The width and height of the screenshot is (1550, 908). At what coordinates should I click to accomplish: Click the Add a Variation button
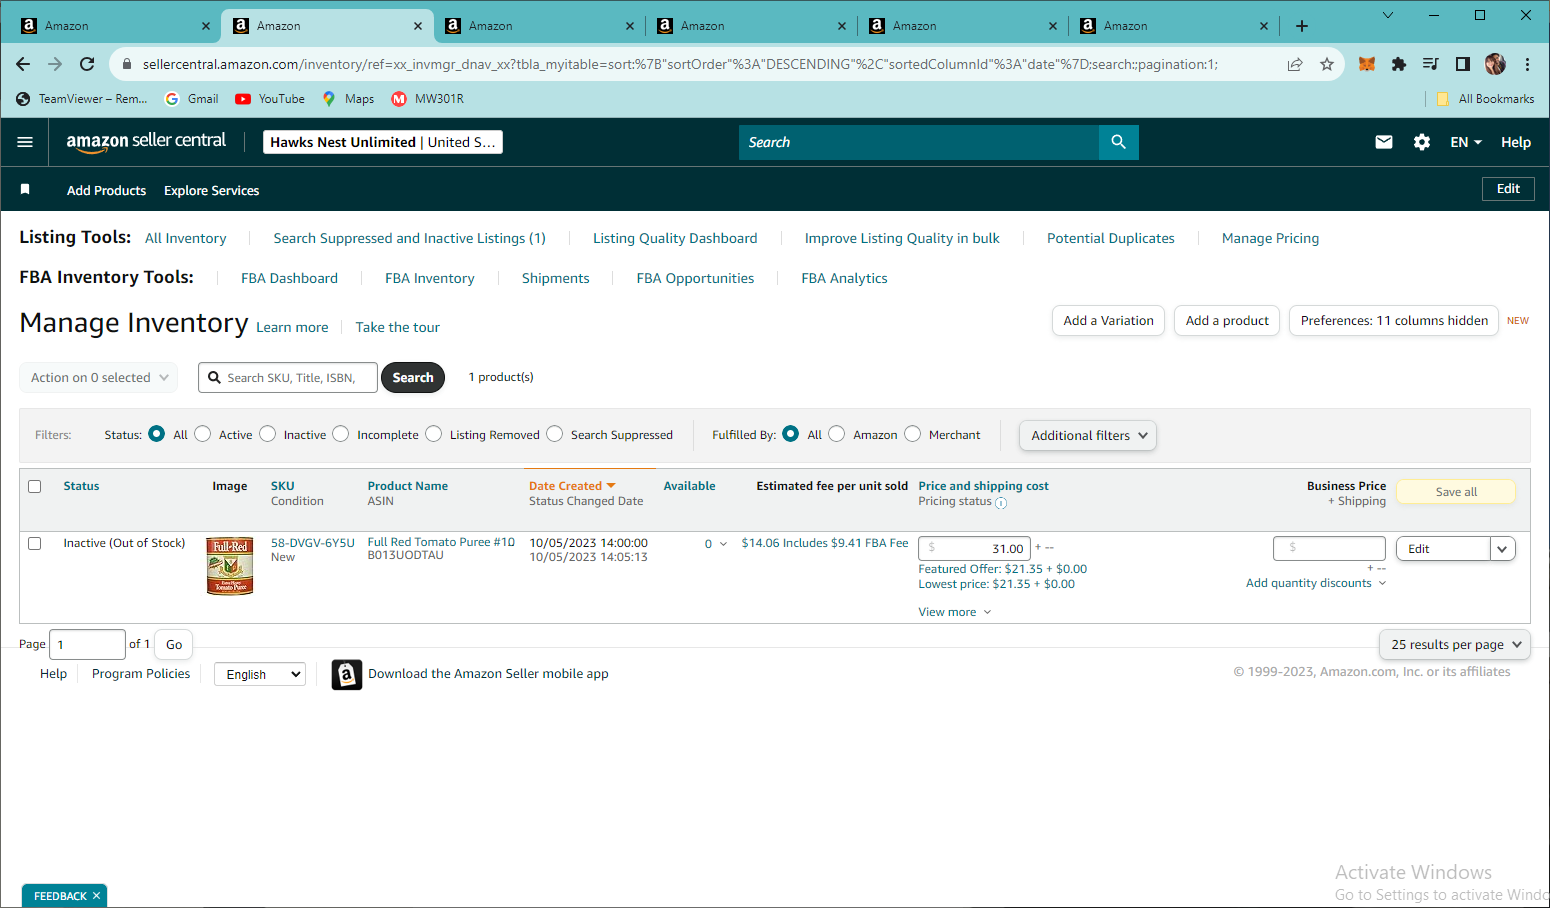(1108, 321)
